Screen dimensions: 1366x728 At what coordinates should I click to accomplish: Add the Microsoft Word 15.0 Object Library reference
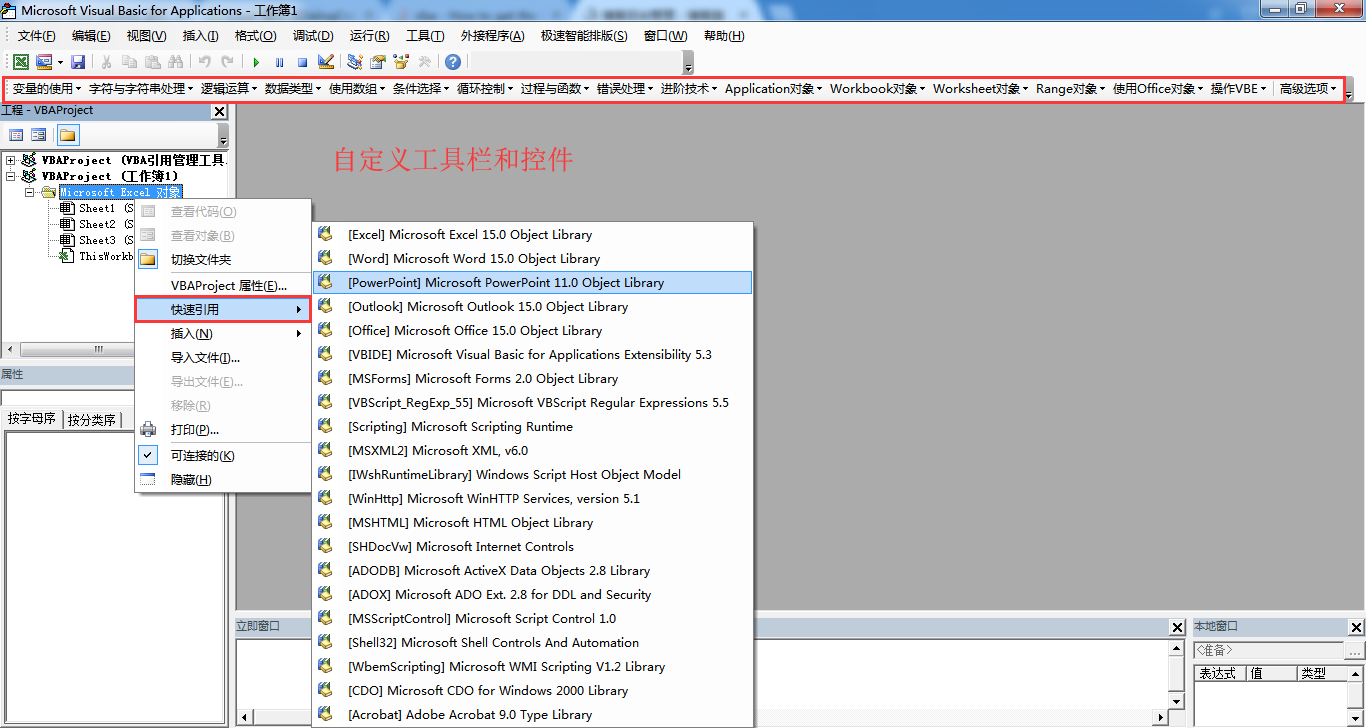point(533,259)
